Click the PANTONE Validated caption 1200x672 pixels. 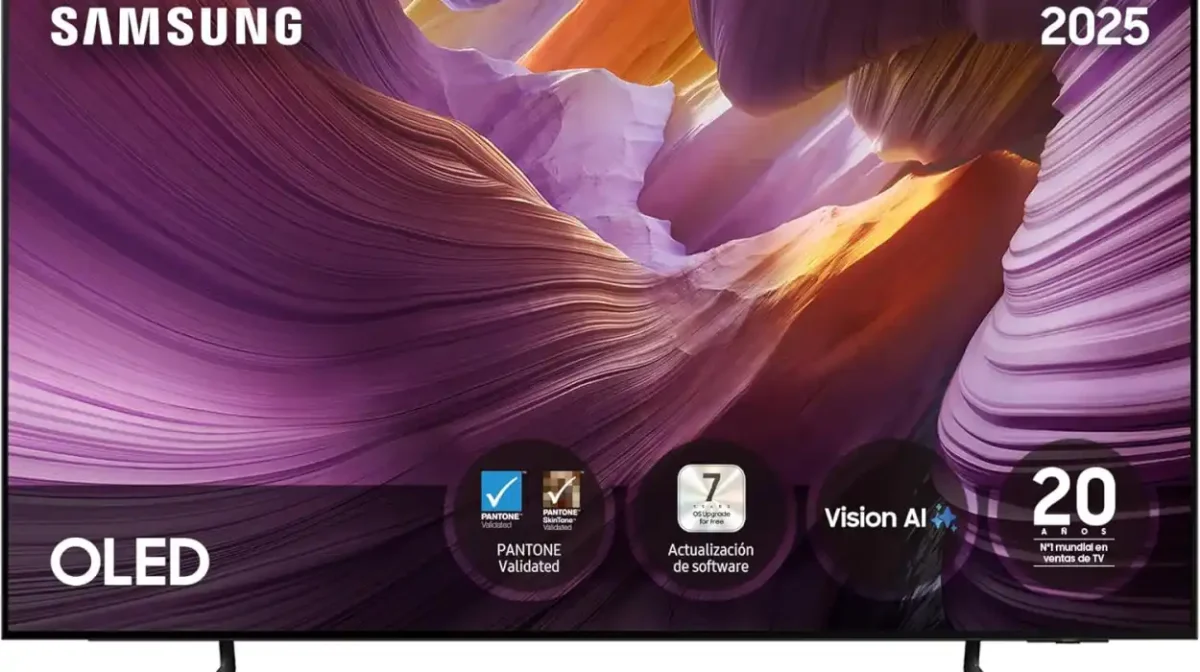click(x=529, y=558)
